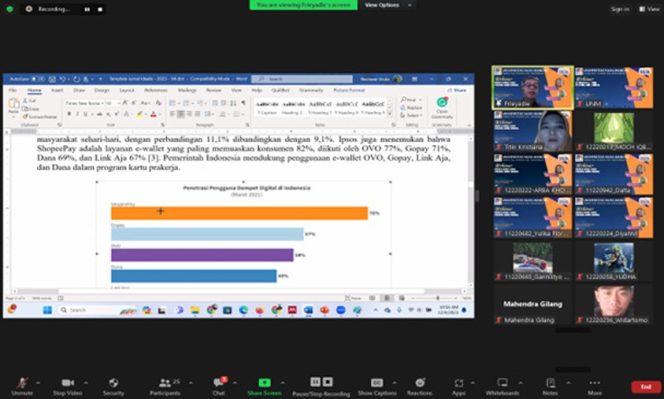Expand the arrow next to Chat
Viewport: 664px width, 399px height.
pos(235,383)
